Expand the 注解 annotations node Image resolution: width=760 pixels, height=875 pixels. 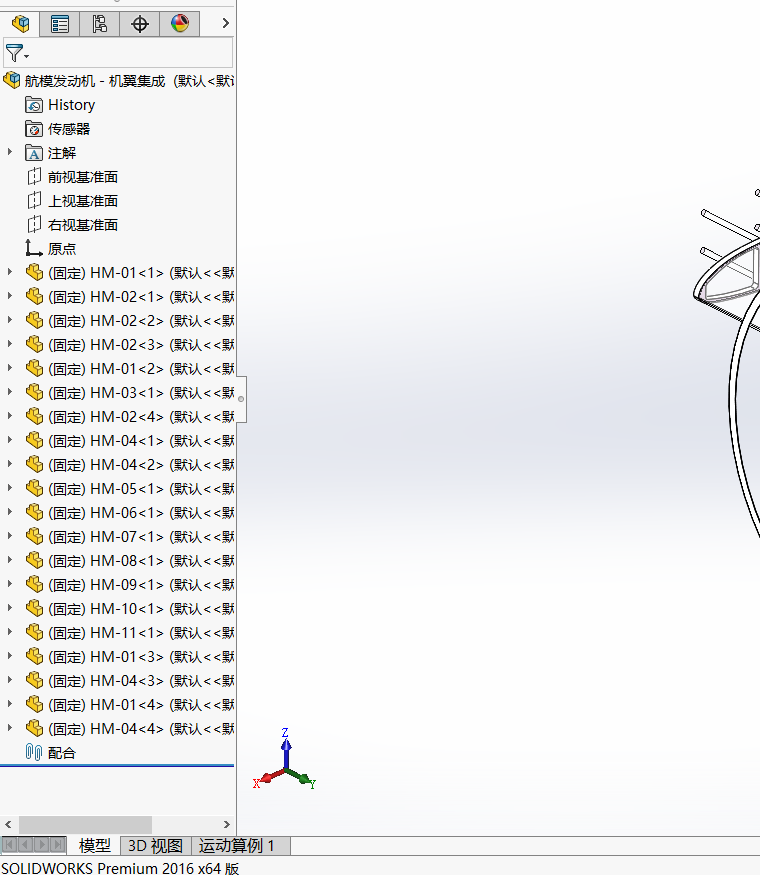(9, 152)
